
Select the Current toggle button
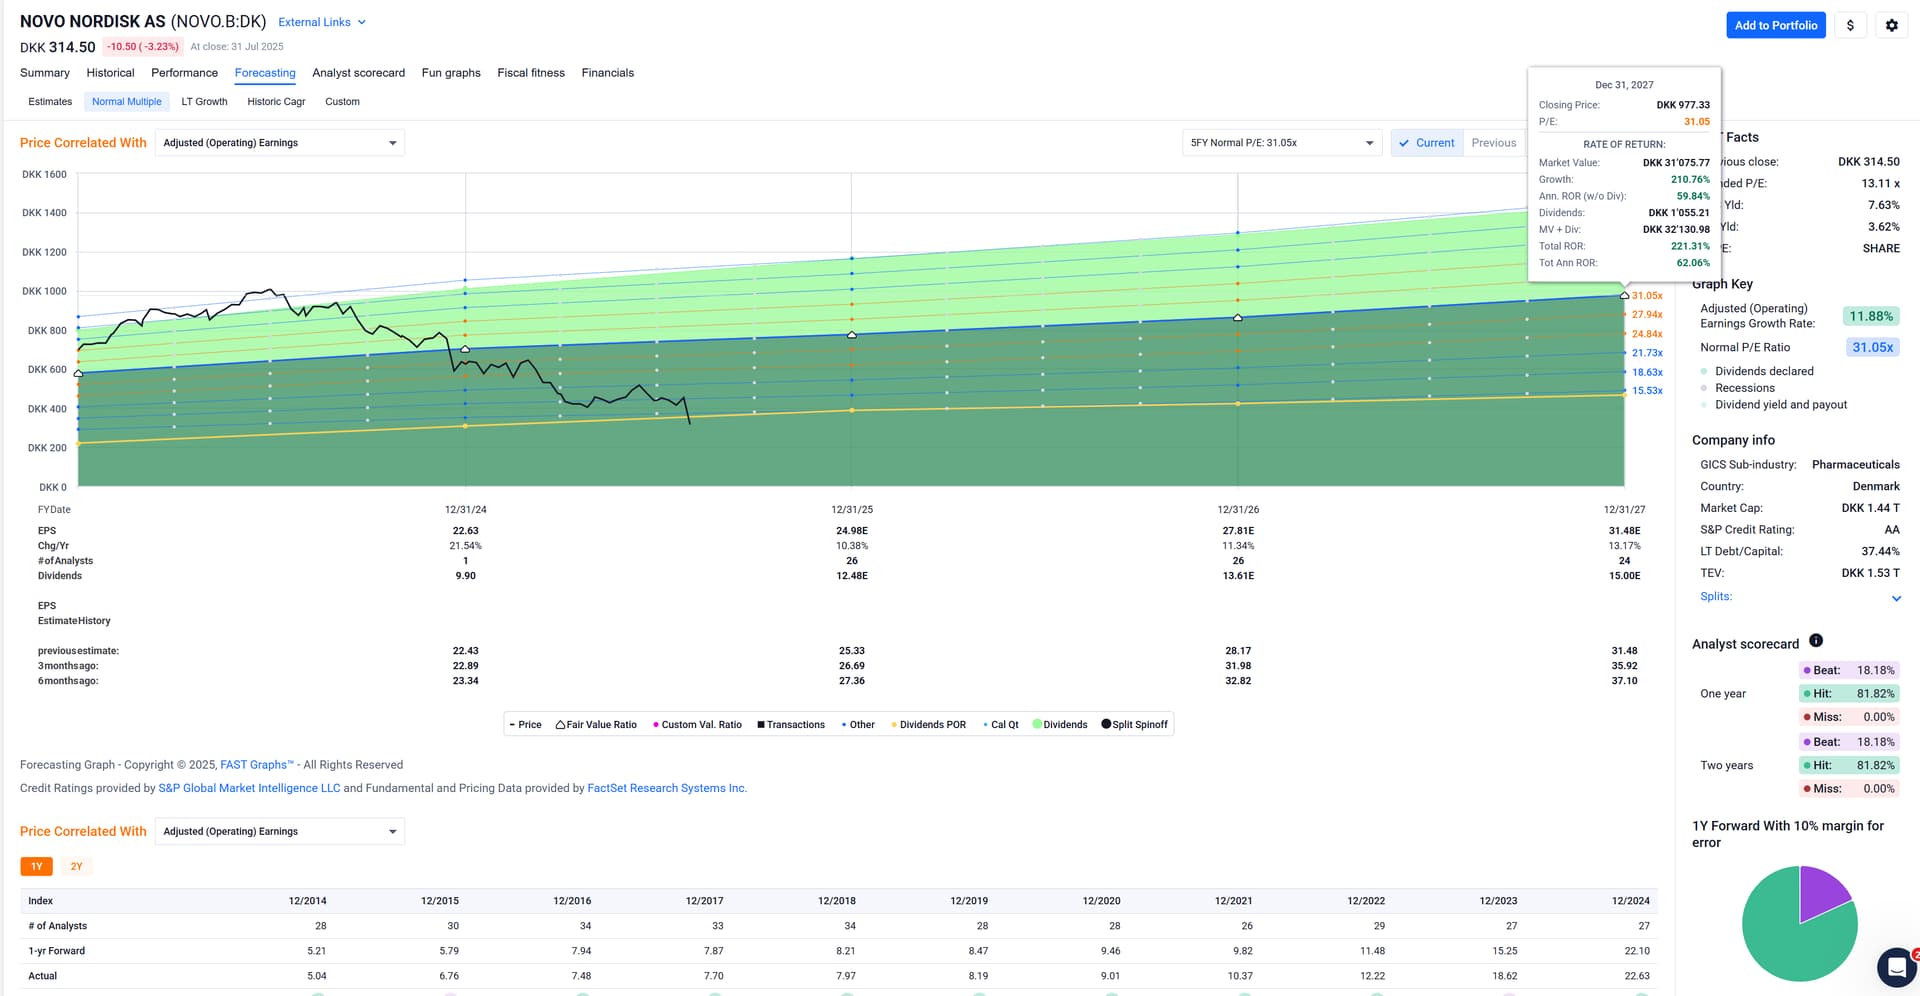pos(1427,143)
